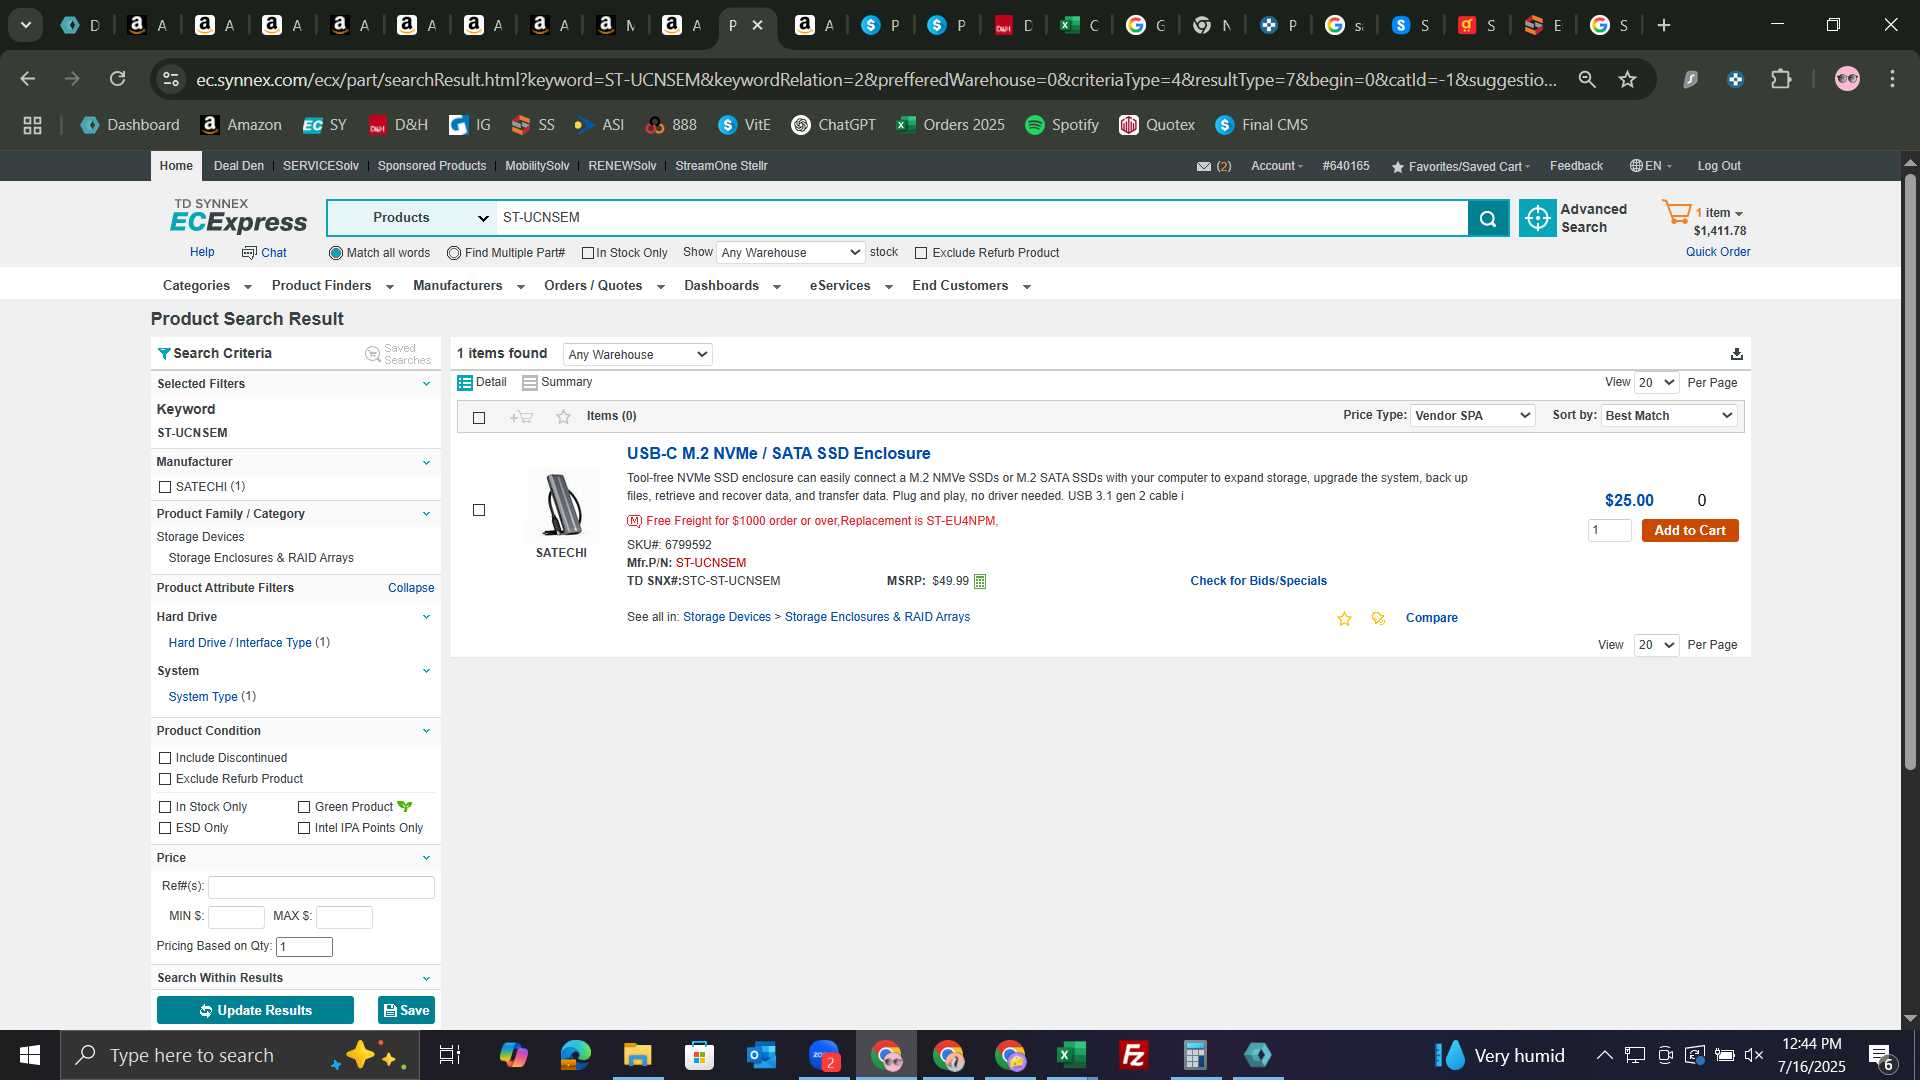Open Price Type Vendor SPA dropdown
Viewport: 1920px width, 1080px height.
[x=1472, y=416]
